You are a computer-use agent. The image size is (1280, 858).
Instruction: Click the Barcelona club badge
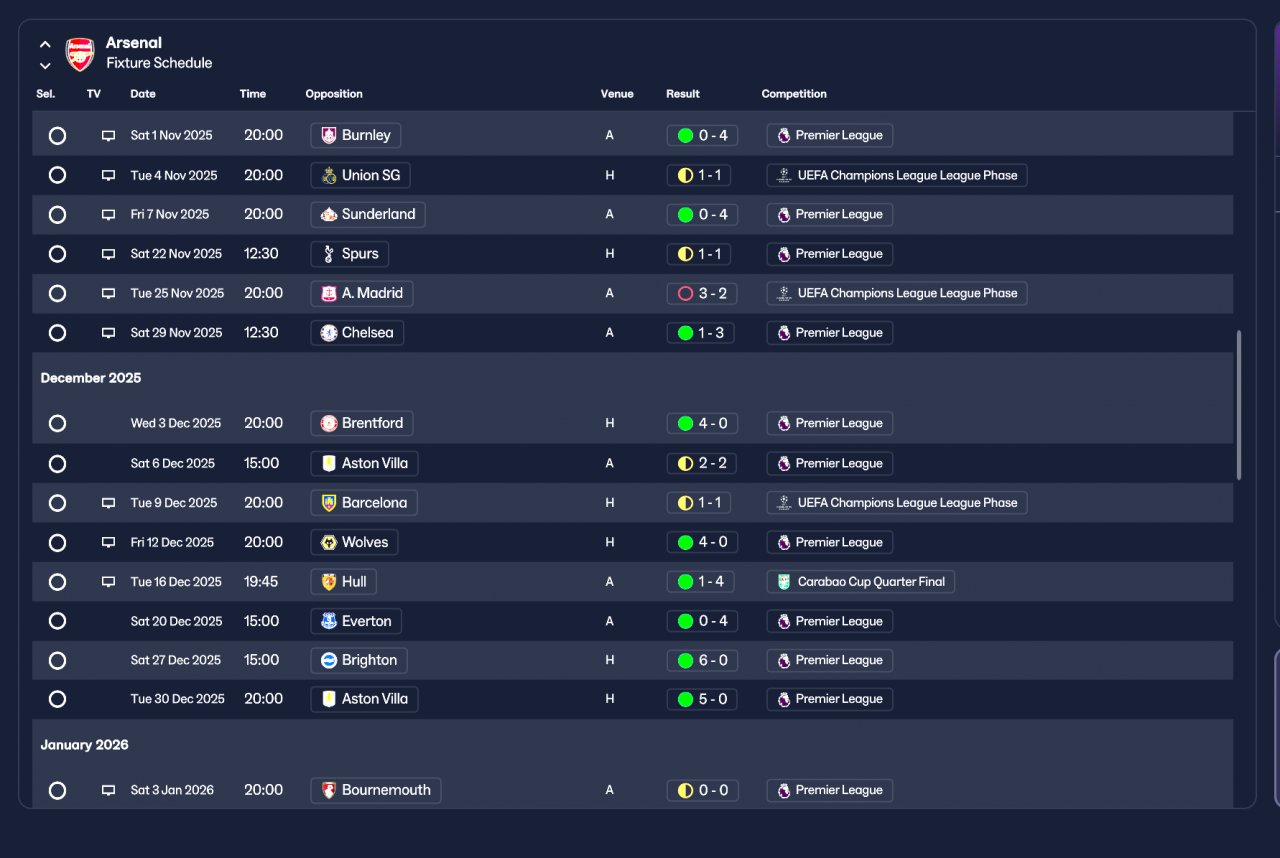coord(329,503)
